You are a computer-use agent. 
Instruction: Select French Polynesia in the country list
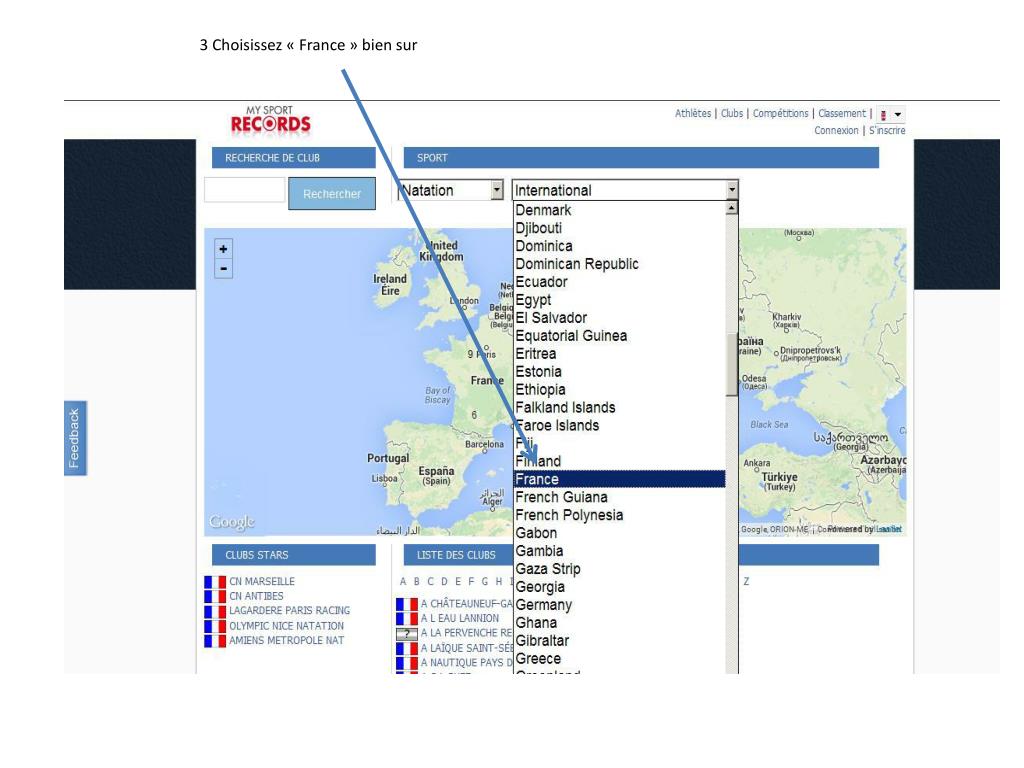point(619,515)
